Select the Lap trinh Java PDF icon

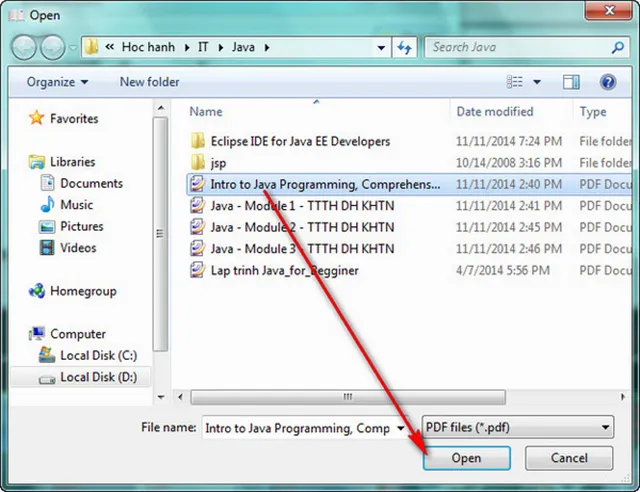pyautogui.click(x=197, y=270)
